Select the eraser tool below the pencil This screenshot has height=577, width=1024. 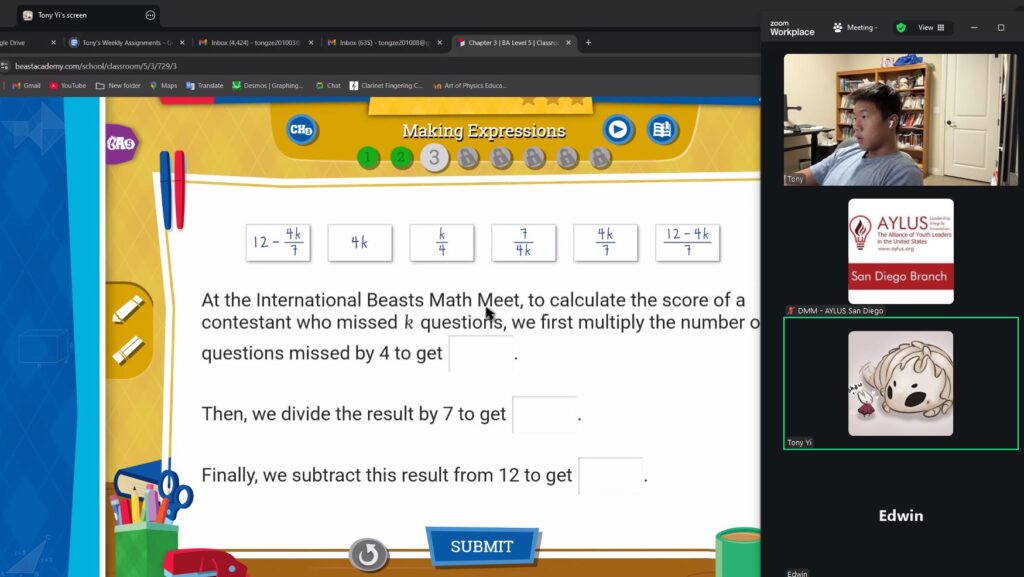[128, 349]
